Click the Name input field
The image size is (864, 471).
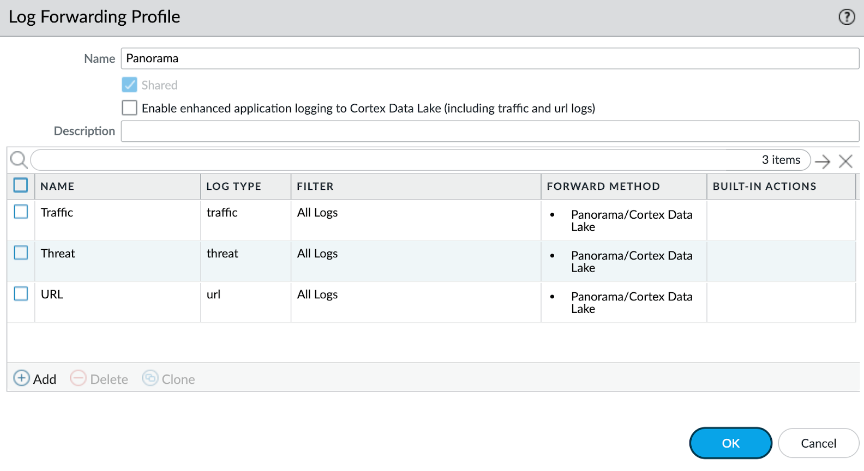click(x=489, y=59)
